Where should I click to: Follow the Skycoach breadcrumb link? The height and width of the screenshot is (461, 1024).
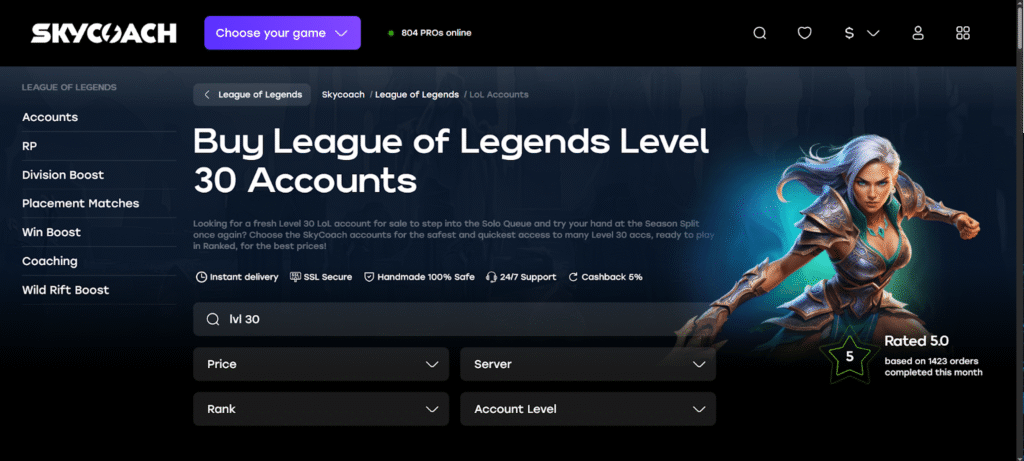(x=343, y=95)
